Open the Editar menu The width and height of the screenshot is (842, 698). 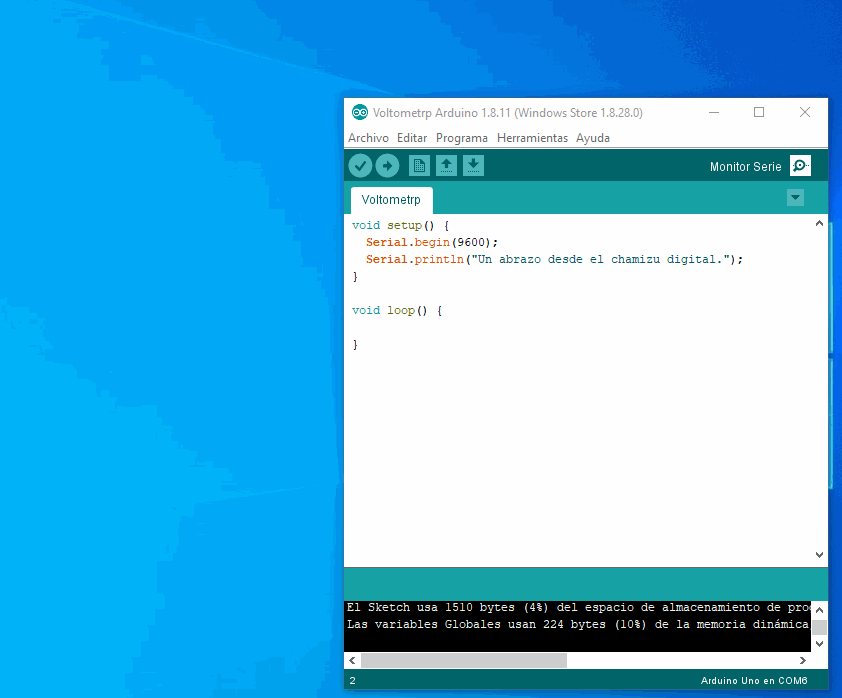(412, 138)
